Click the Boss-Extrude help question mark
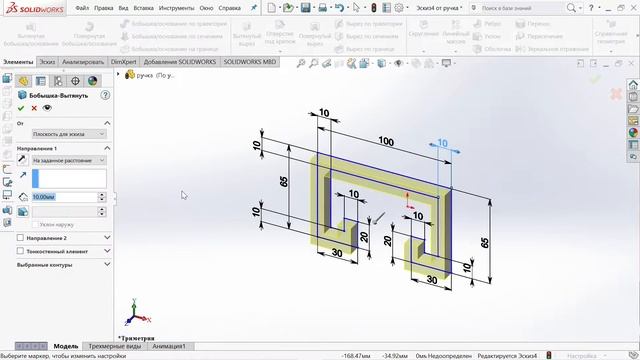Image resolution: width=640 pixels, height=360 pixels. 105,95
